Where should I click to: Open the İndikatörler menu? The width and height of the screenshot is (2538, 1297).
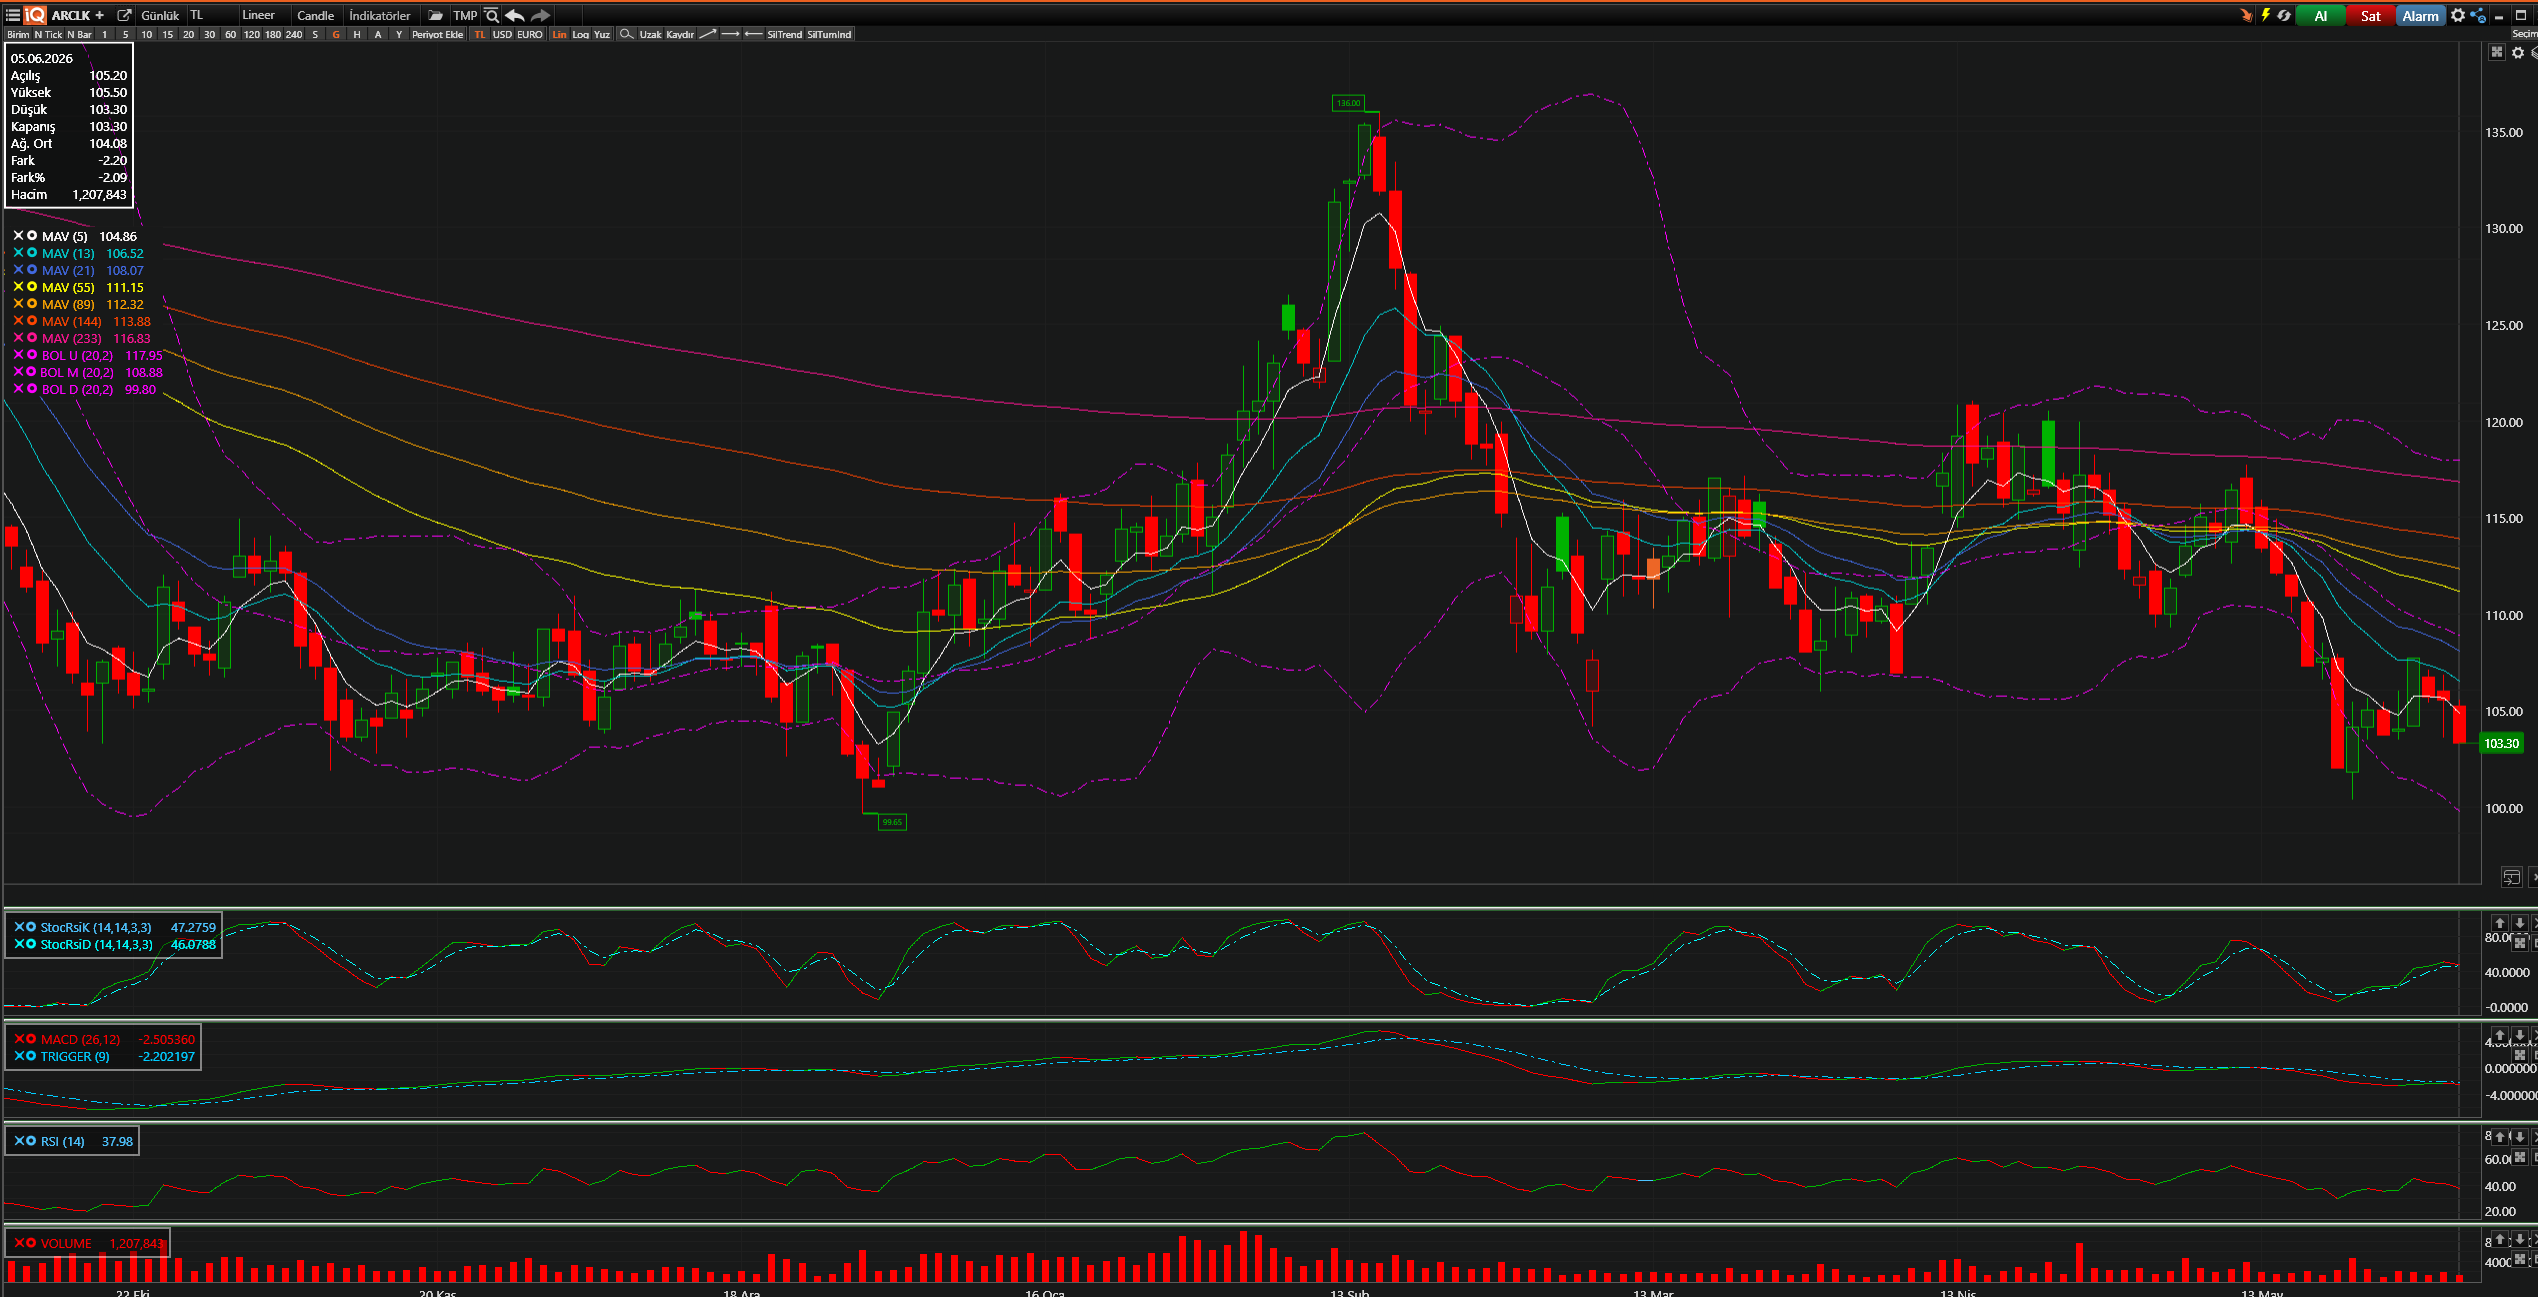coord(380,15)
